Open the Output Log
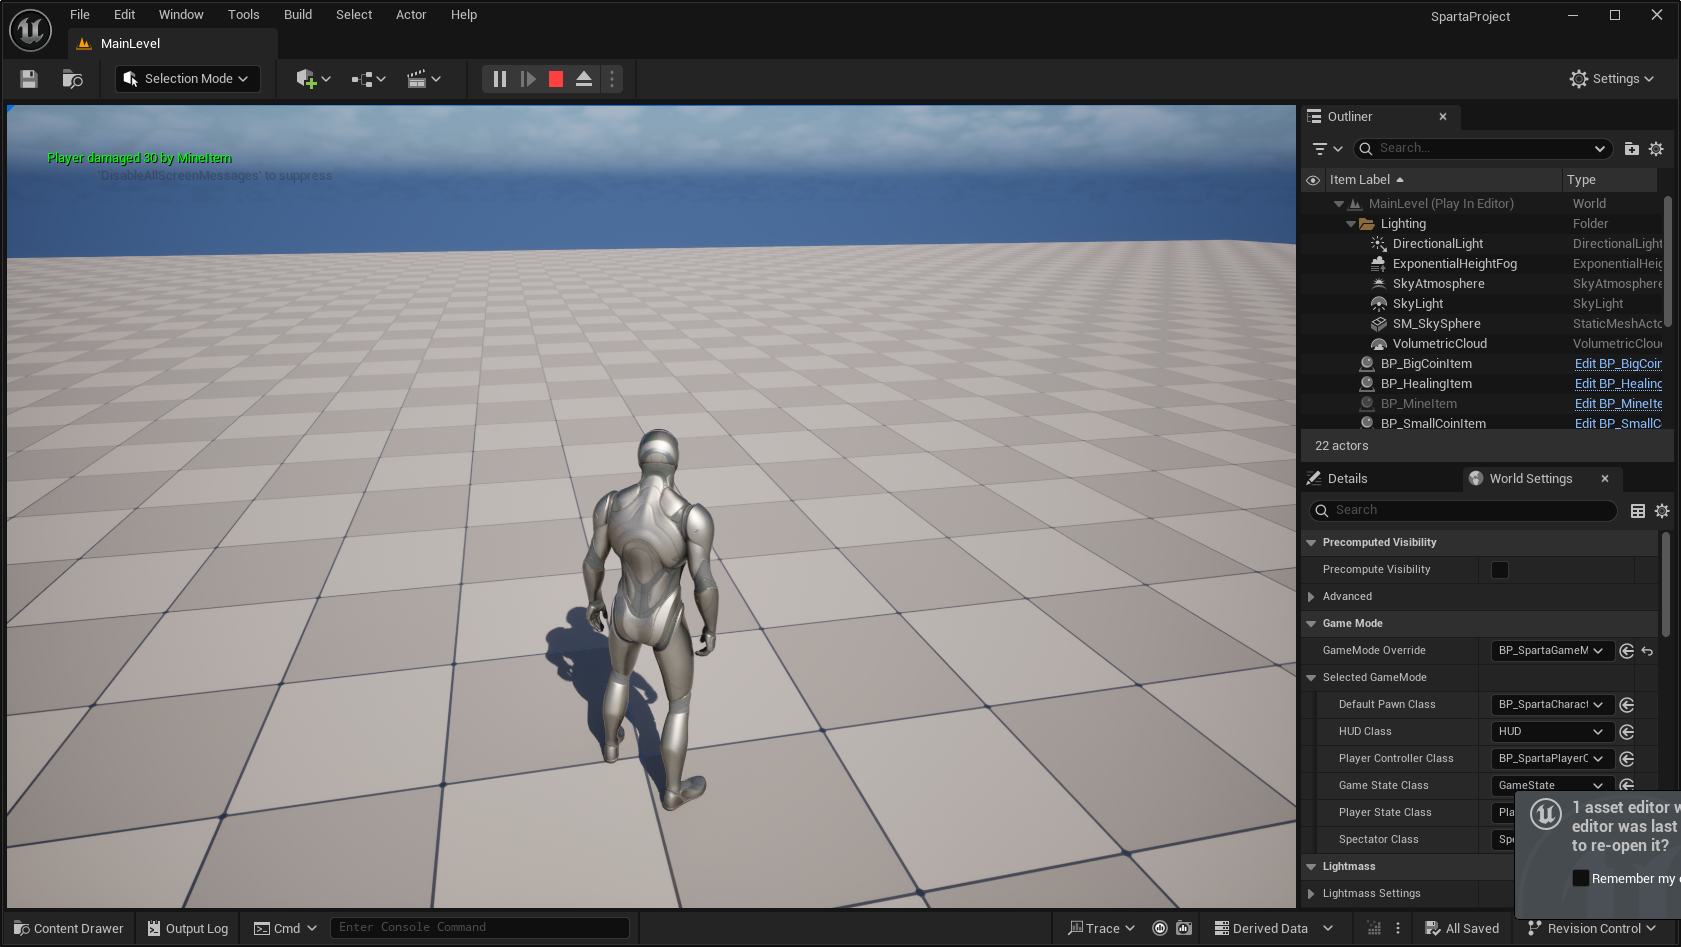This screenshot has width=1681, height=947. click(x=188, y=928)
